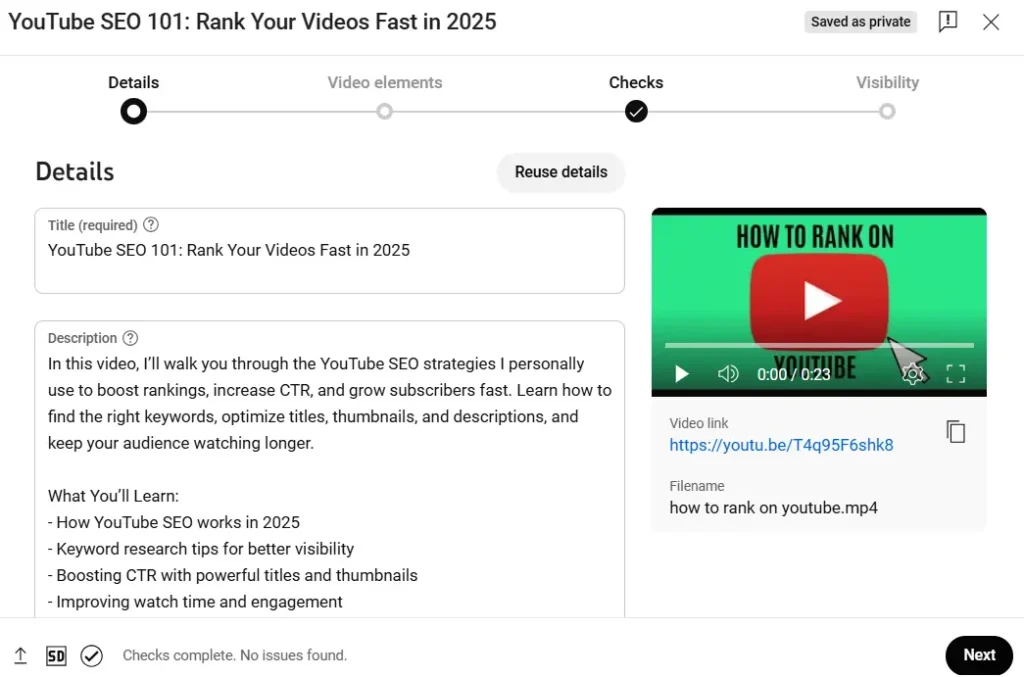
Task: Open the send feedback icon
Action: [x=947, y=21]
